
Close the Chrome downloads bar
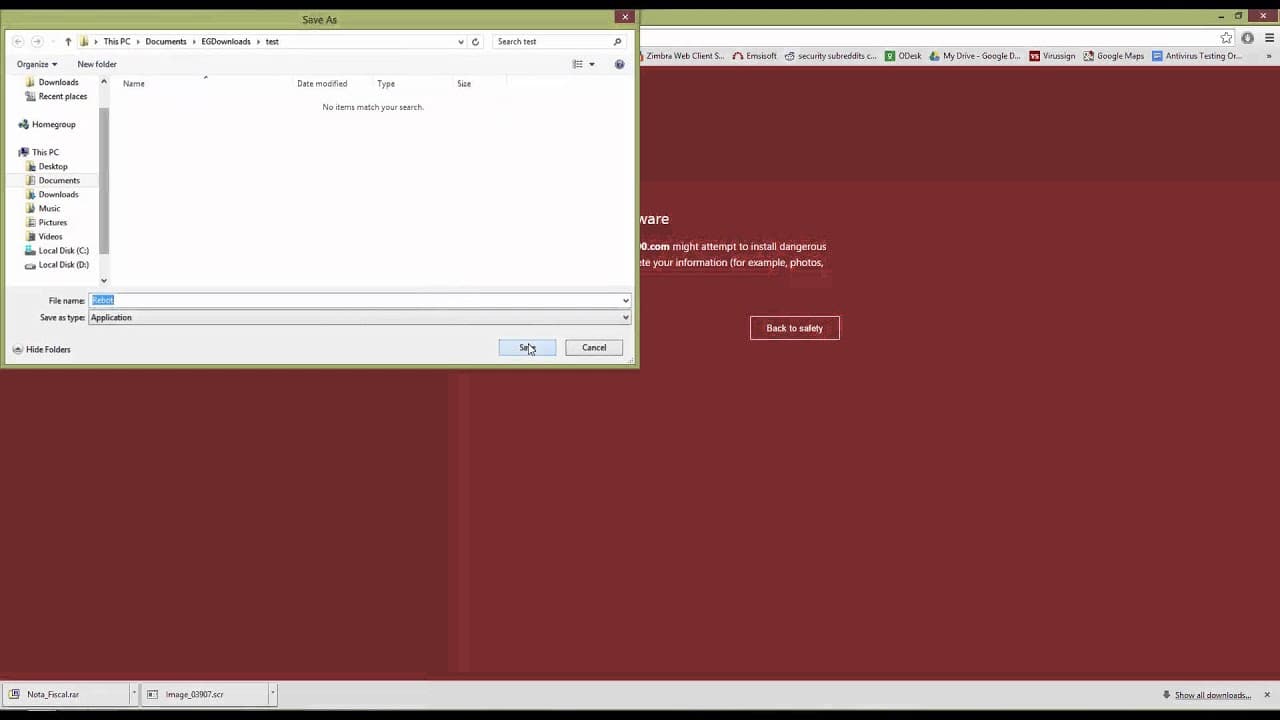point(1267,694)
